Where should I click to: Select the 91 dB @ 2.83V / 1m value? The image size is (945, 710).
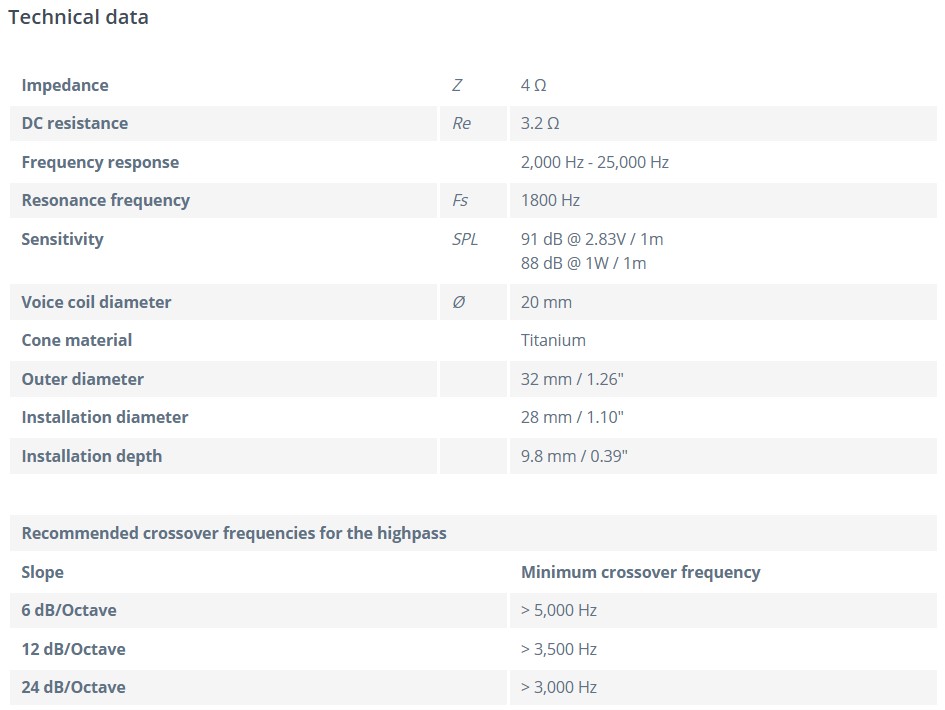(x=592, y=239)
